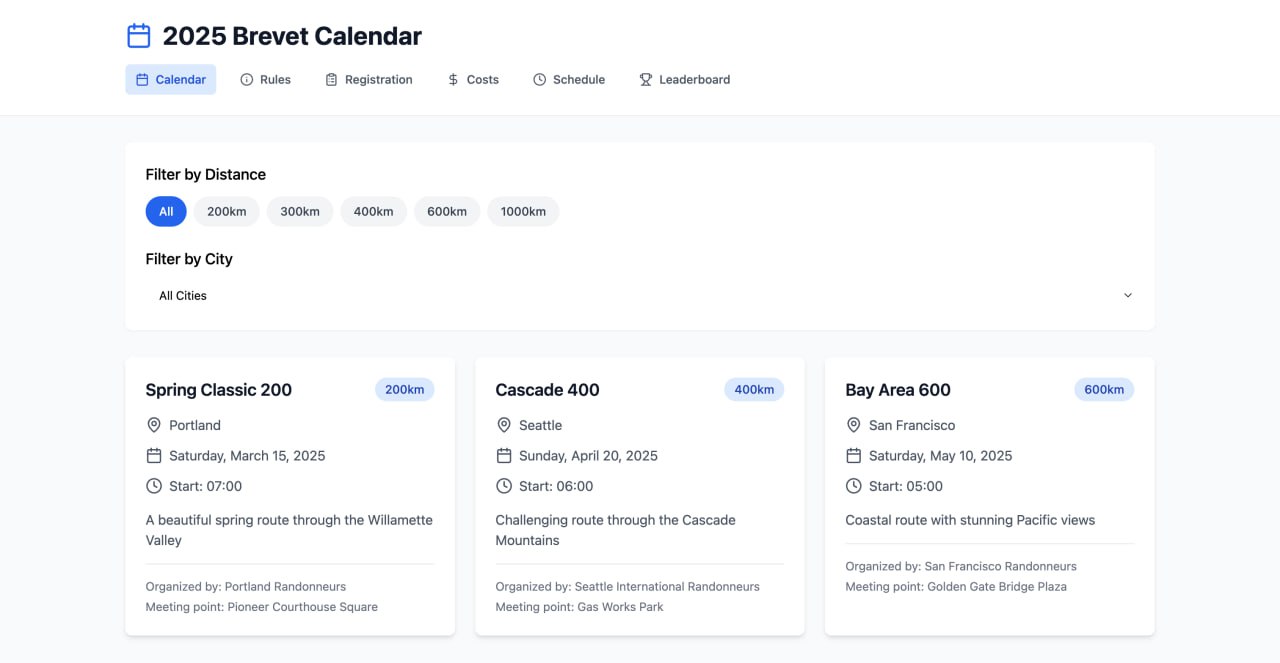Click the calendar logo beside 2025 Brevet Calendar

[x=139, y=36]
